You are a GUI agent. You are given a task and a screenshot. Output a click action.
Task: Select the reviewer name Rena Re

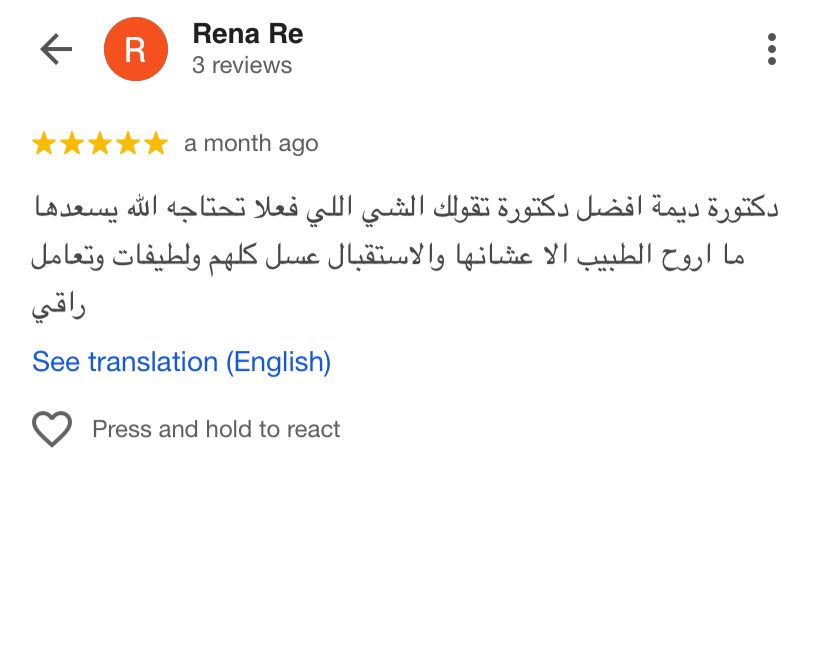click(x=247, y=33)
